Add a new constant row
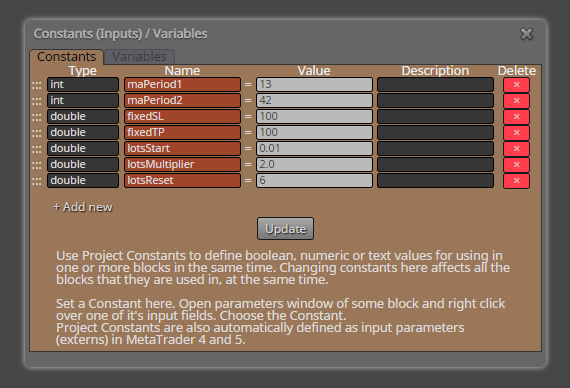570x388 pixels. click(x=83, y=207)
